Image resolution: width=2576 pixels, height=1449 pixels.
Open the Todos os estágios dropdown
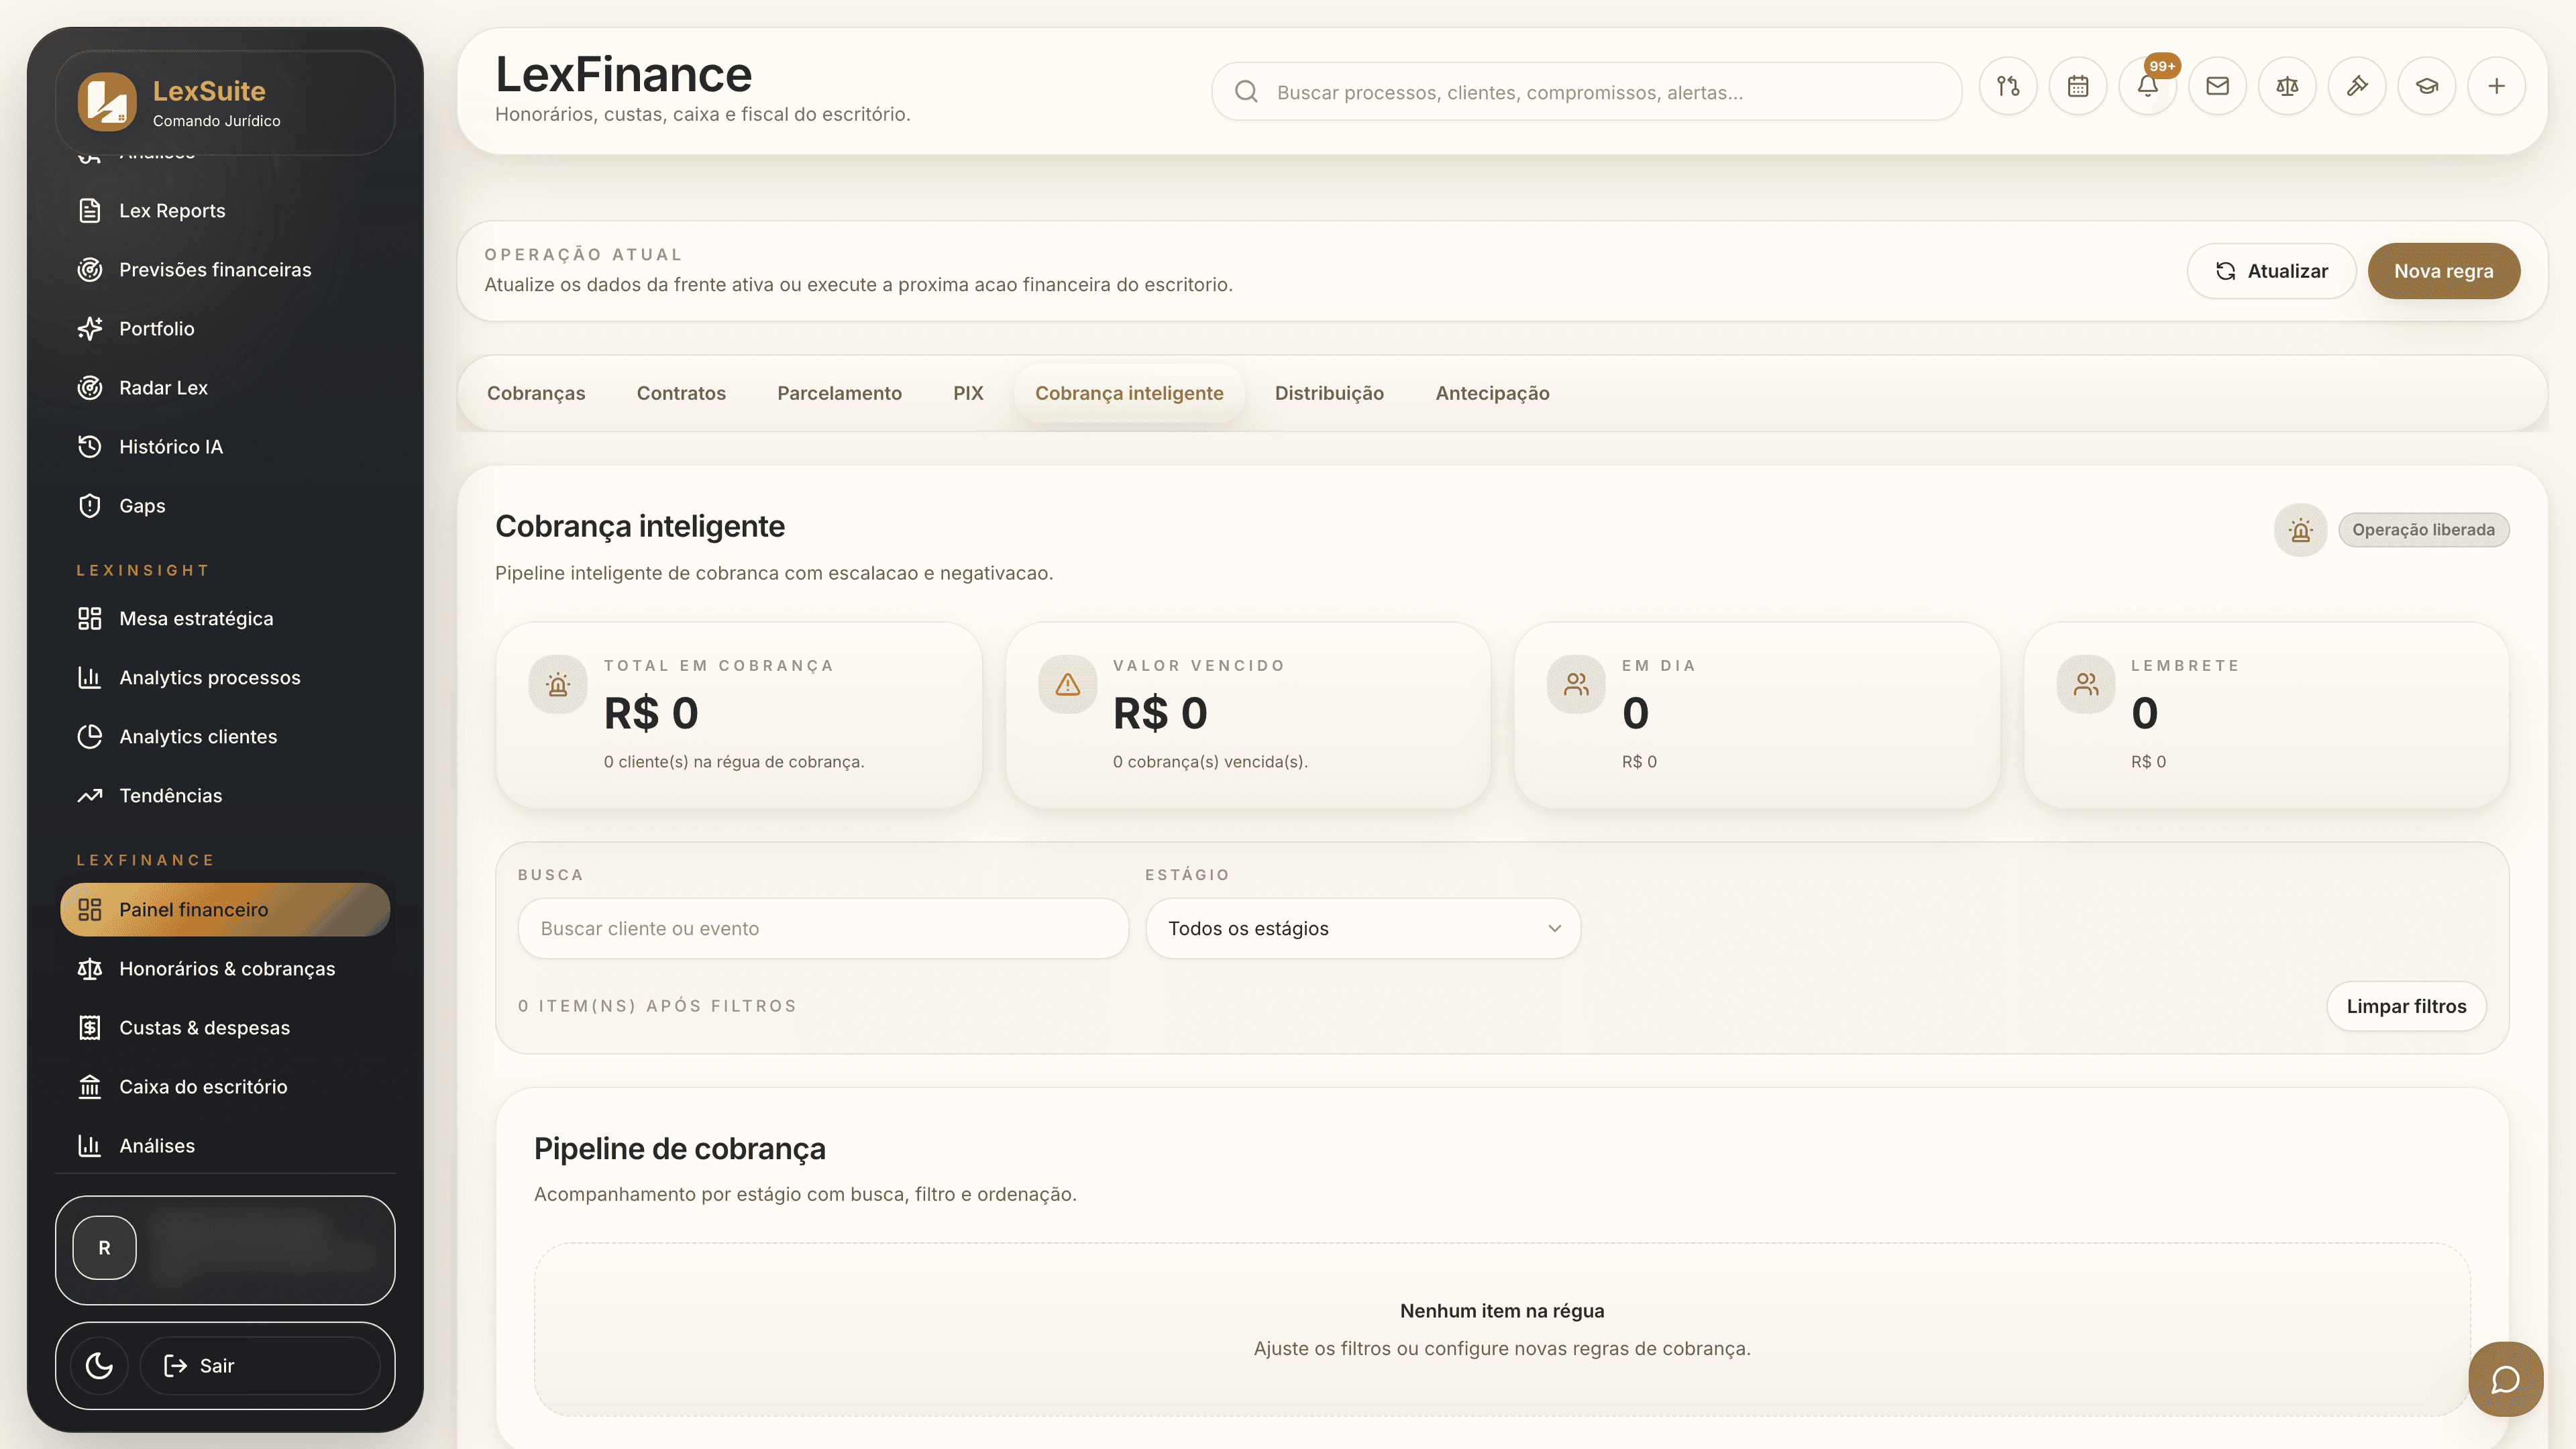click(x=1362, y=928)
